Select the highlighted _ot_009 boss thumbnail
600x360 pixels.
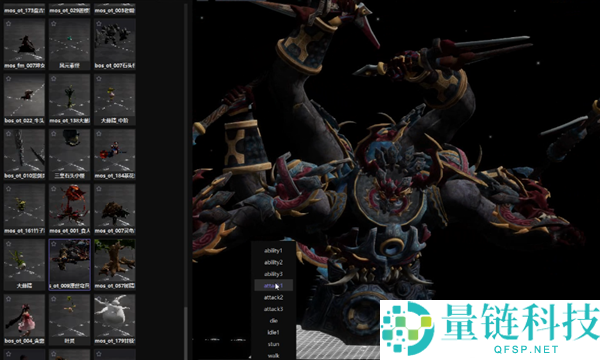point(70,264)
